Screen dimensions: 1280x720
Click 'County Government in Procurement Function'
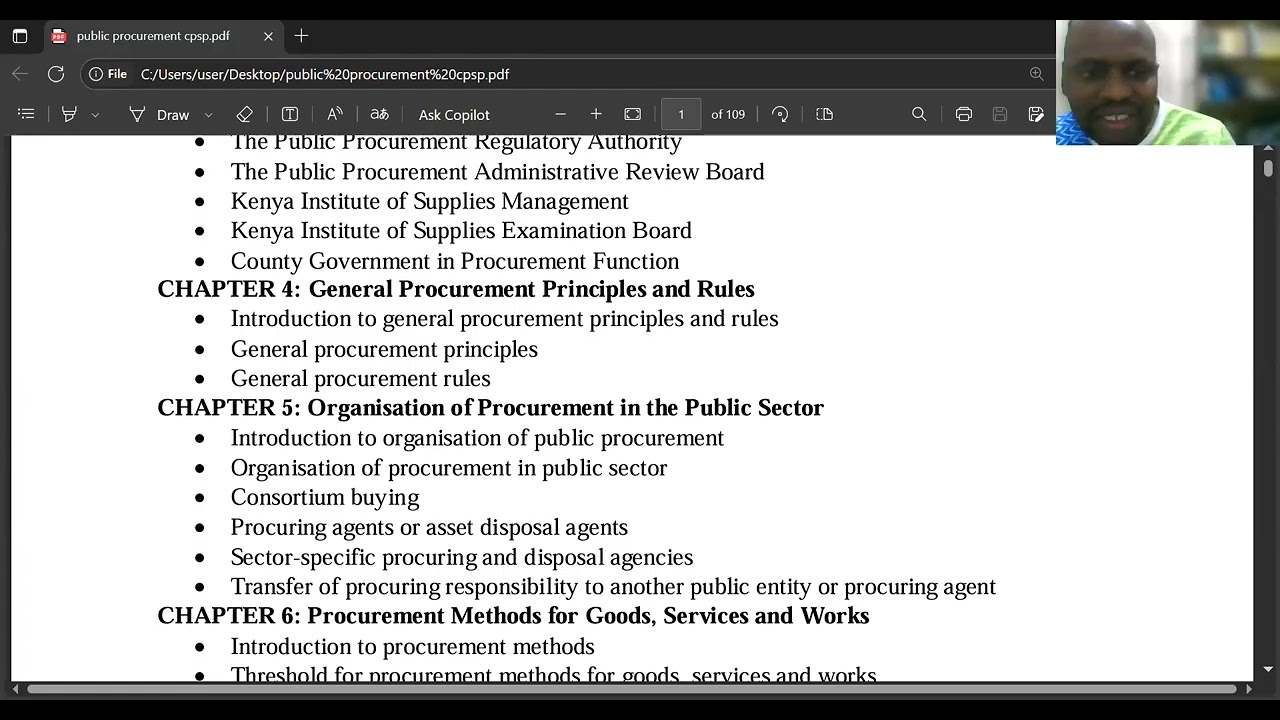click(x=455, y=261)
